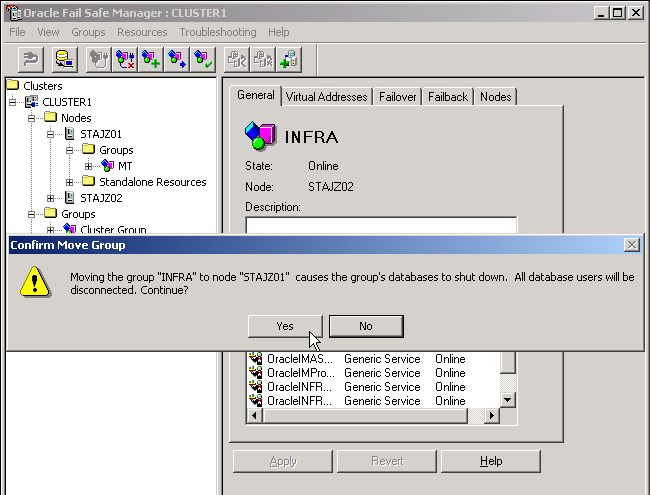Click the verify group toolbar icon with green check
This screenshot has width=650, height=495.
[203, 59]
